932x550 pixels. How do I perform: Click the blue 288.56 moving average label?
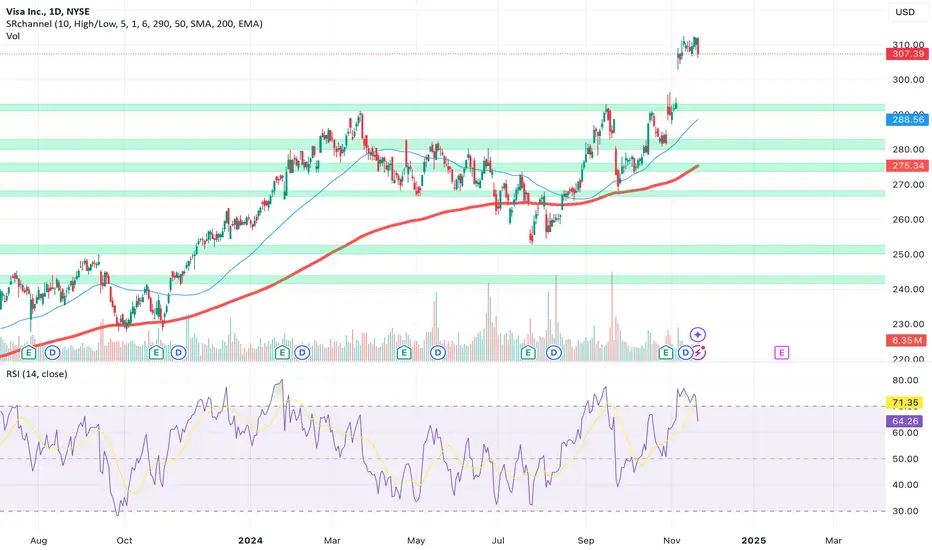coord(907,120)
